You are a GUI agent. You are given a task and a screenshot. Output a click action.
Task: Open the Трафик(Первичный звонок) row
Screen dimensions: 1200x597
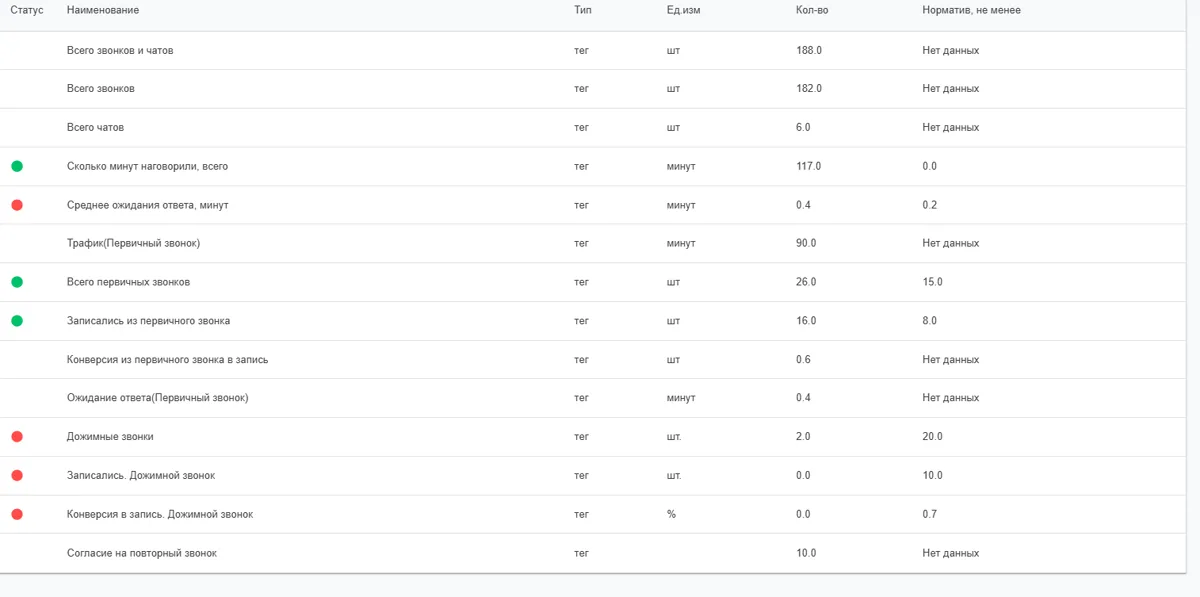600,243
